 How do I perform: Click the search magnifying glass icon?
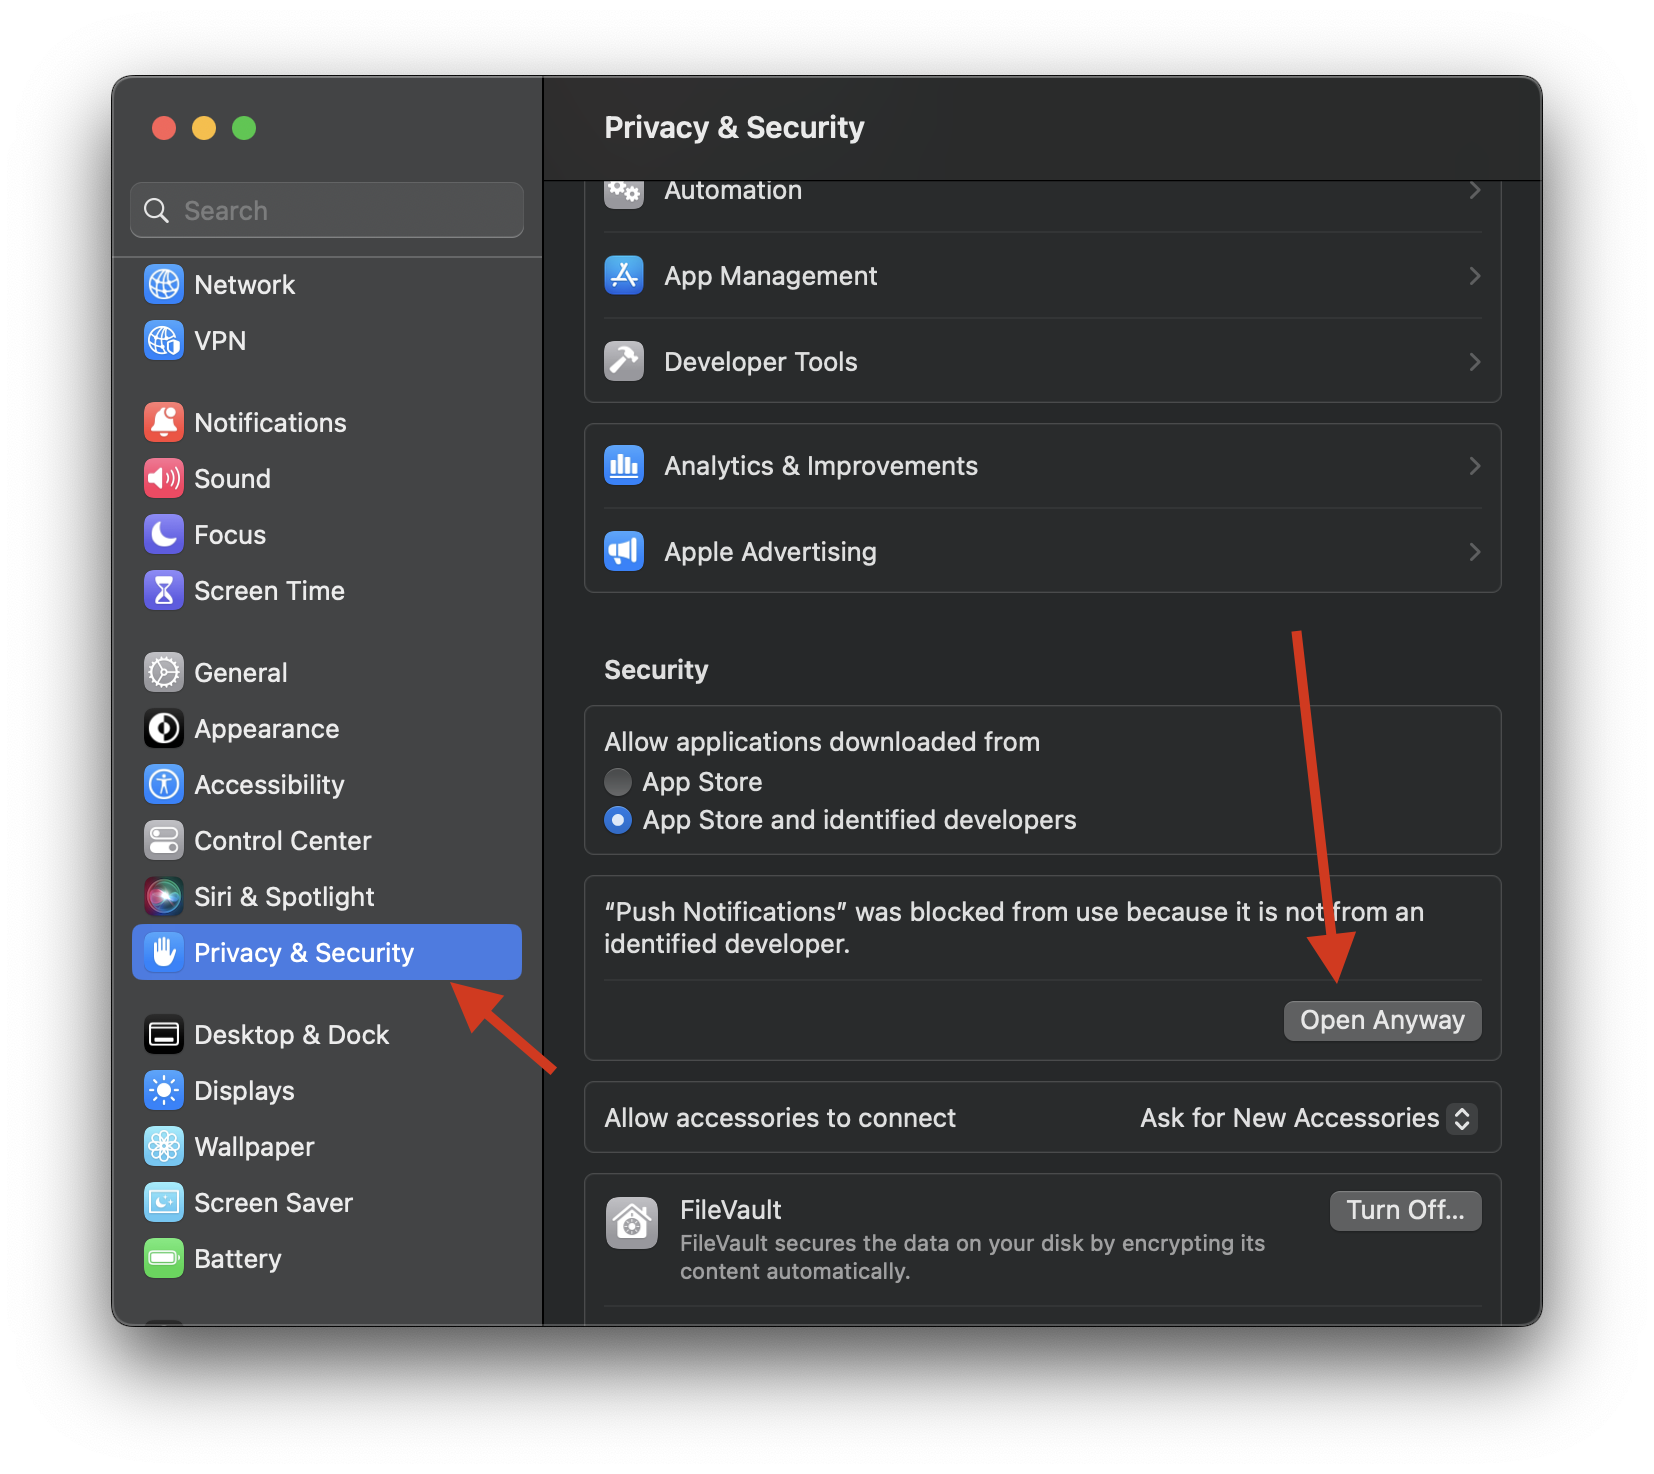click(x=156, y=210)
